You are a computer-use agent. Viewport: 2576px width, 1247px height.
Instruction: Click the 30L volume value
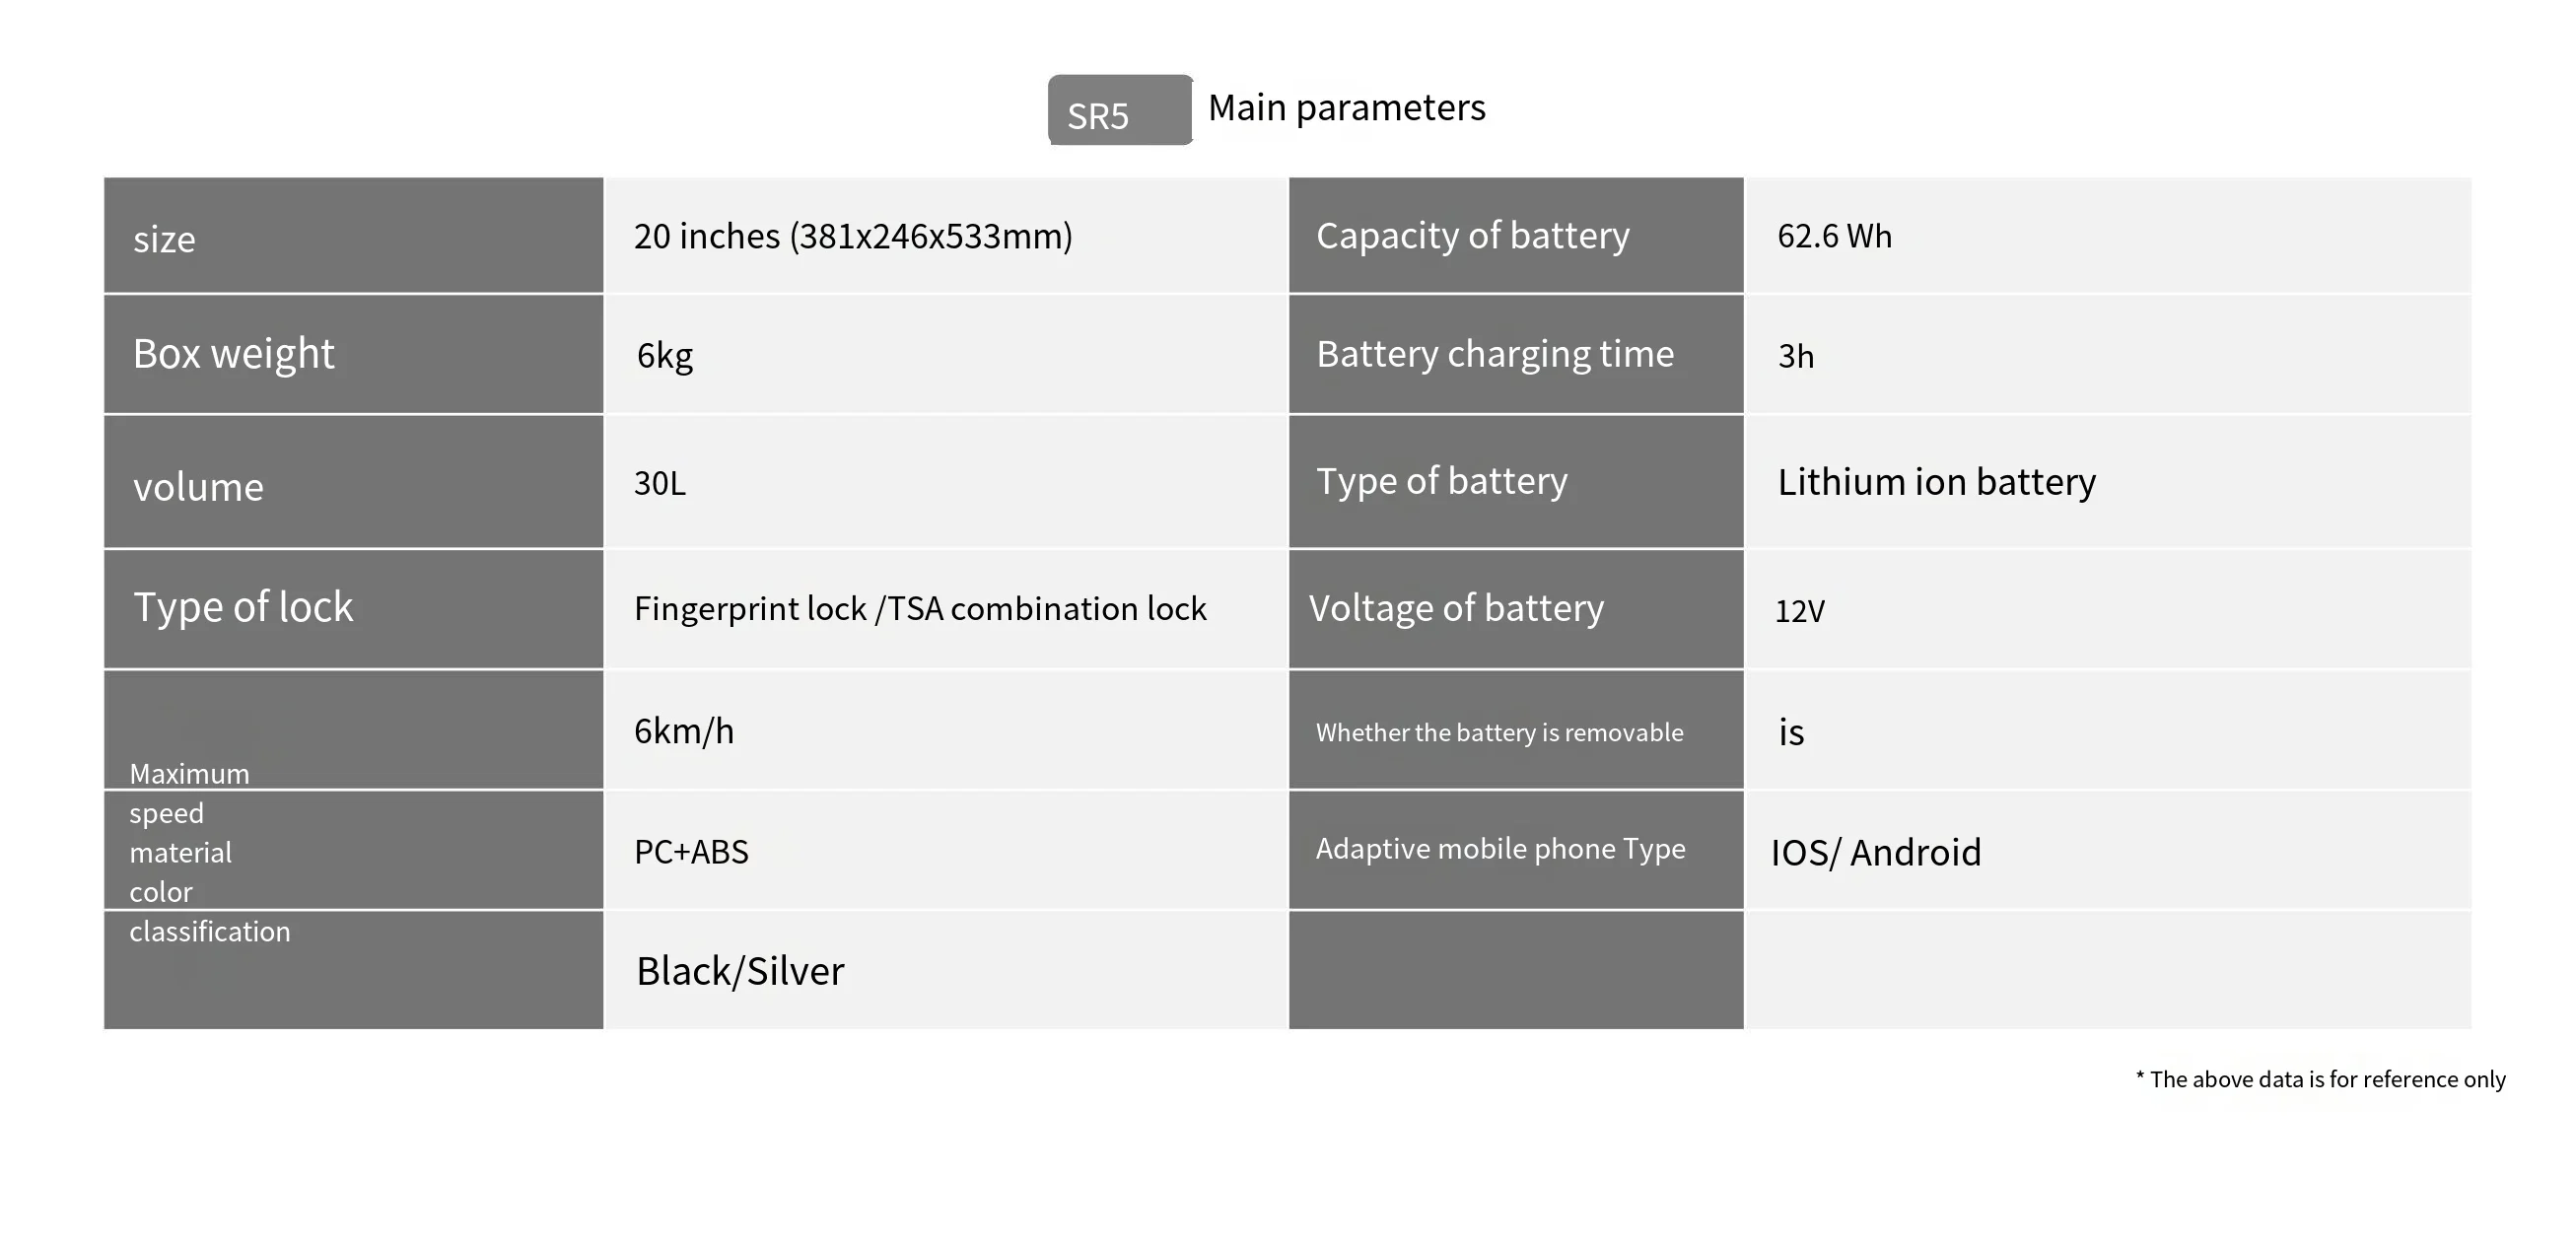pyautogui.click(x=660, y=483)
